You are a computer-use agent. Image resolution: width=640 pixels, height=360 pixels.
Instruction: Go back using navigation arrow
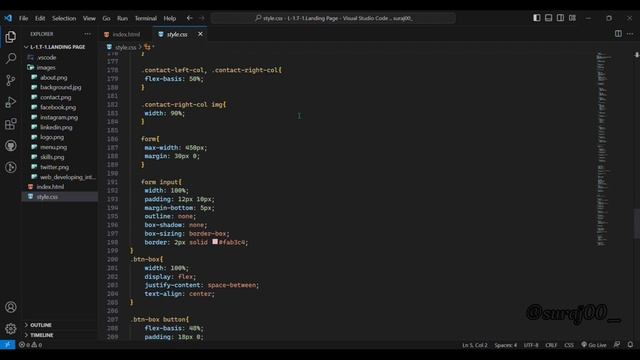click(x=189, y=18)
